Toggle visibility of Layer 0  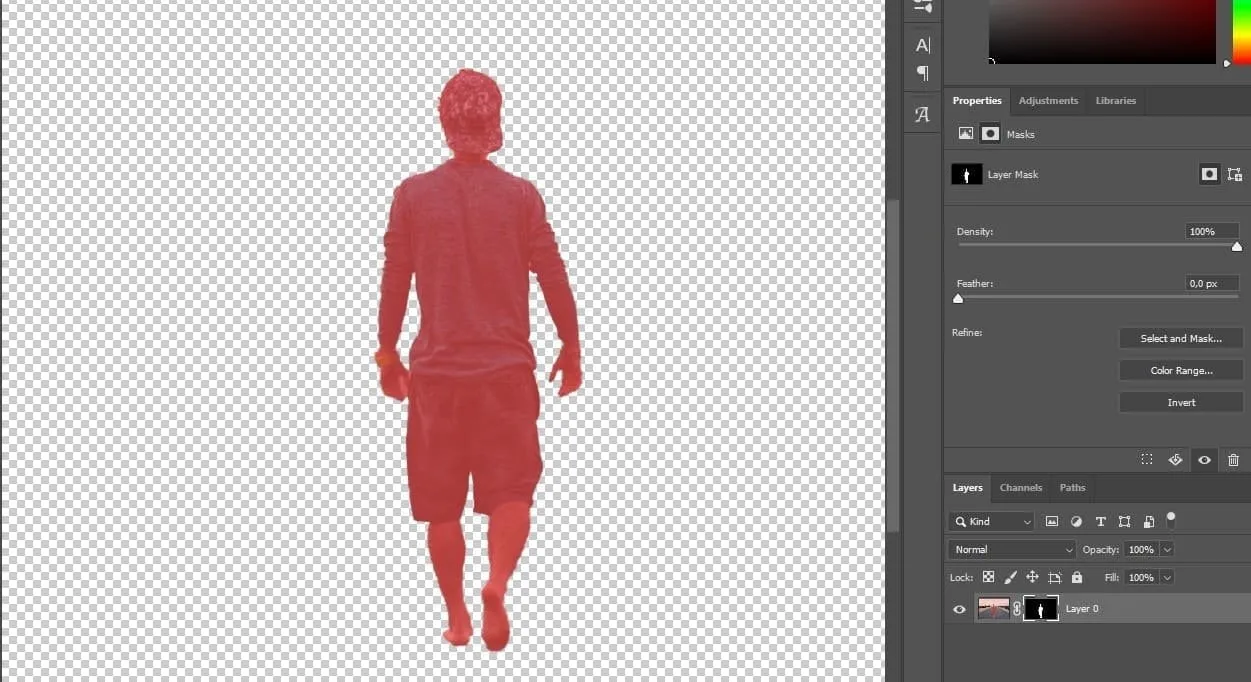pyautogui.click(x=959, y=609)
